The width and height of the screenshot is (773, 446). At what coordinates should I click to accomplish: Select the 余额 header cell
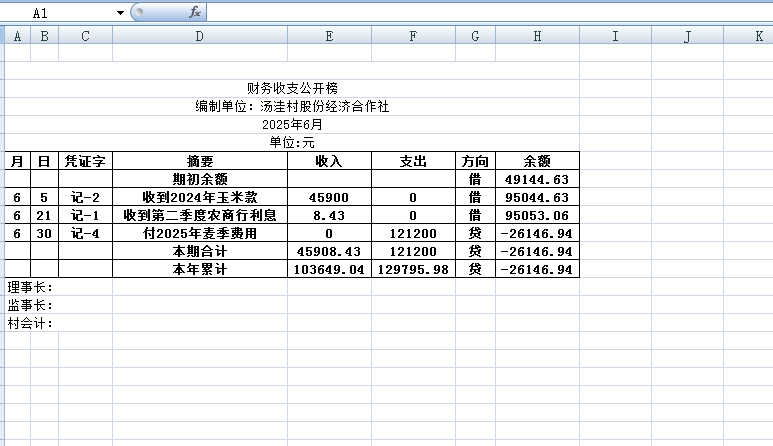537,161
